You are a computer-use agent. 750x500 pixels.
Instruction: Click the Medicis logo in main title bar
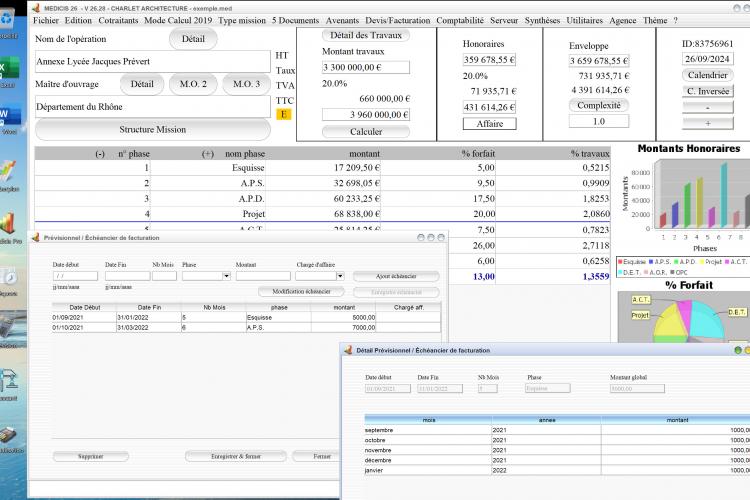pos(36,8)
